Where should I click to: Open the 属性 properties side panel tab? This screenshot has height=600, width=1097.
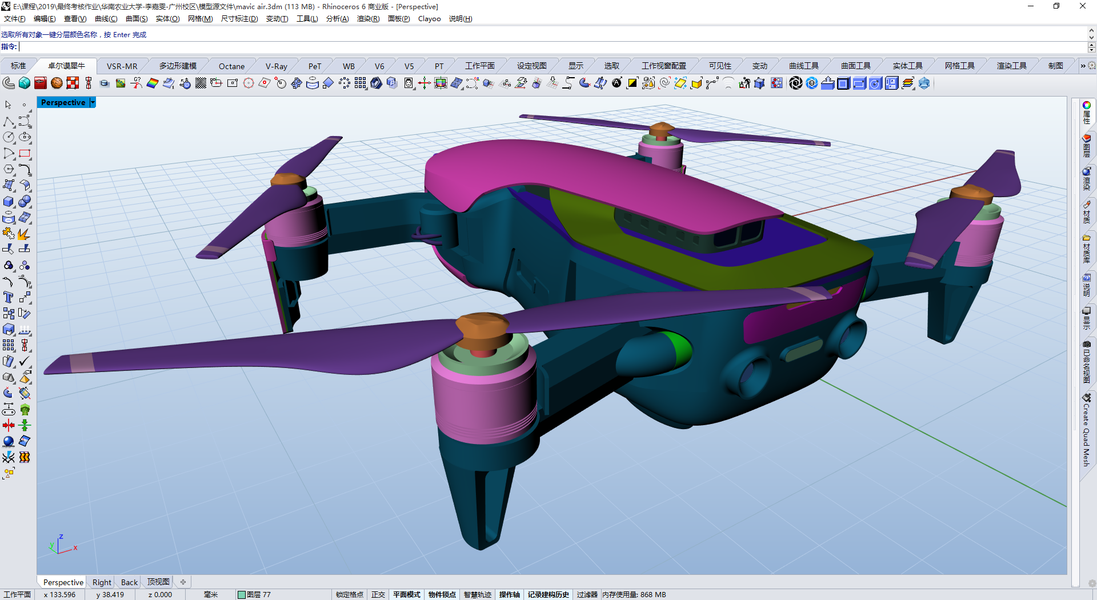[x=1087, y=113]
